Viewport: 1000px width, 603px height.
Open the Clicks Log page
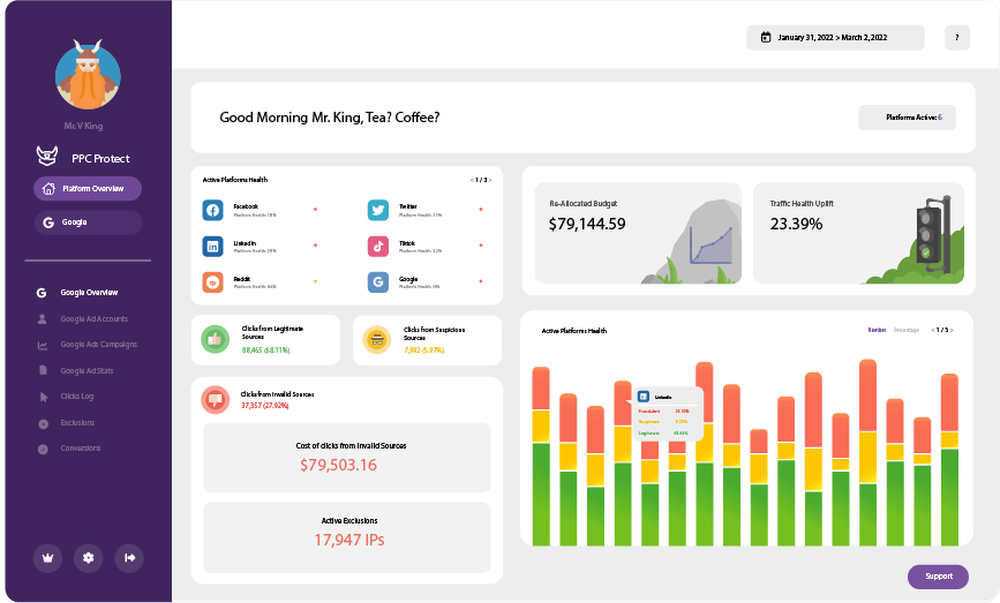[77, 396]
